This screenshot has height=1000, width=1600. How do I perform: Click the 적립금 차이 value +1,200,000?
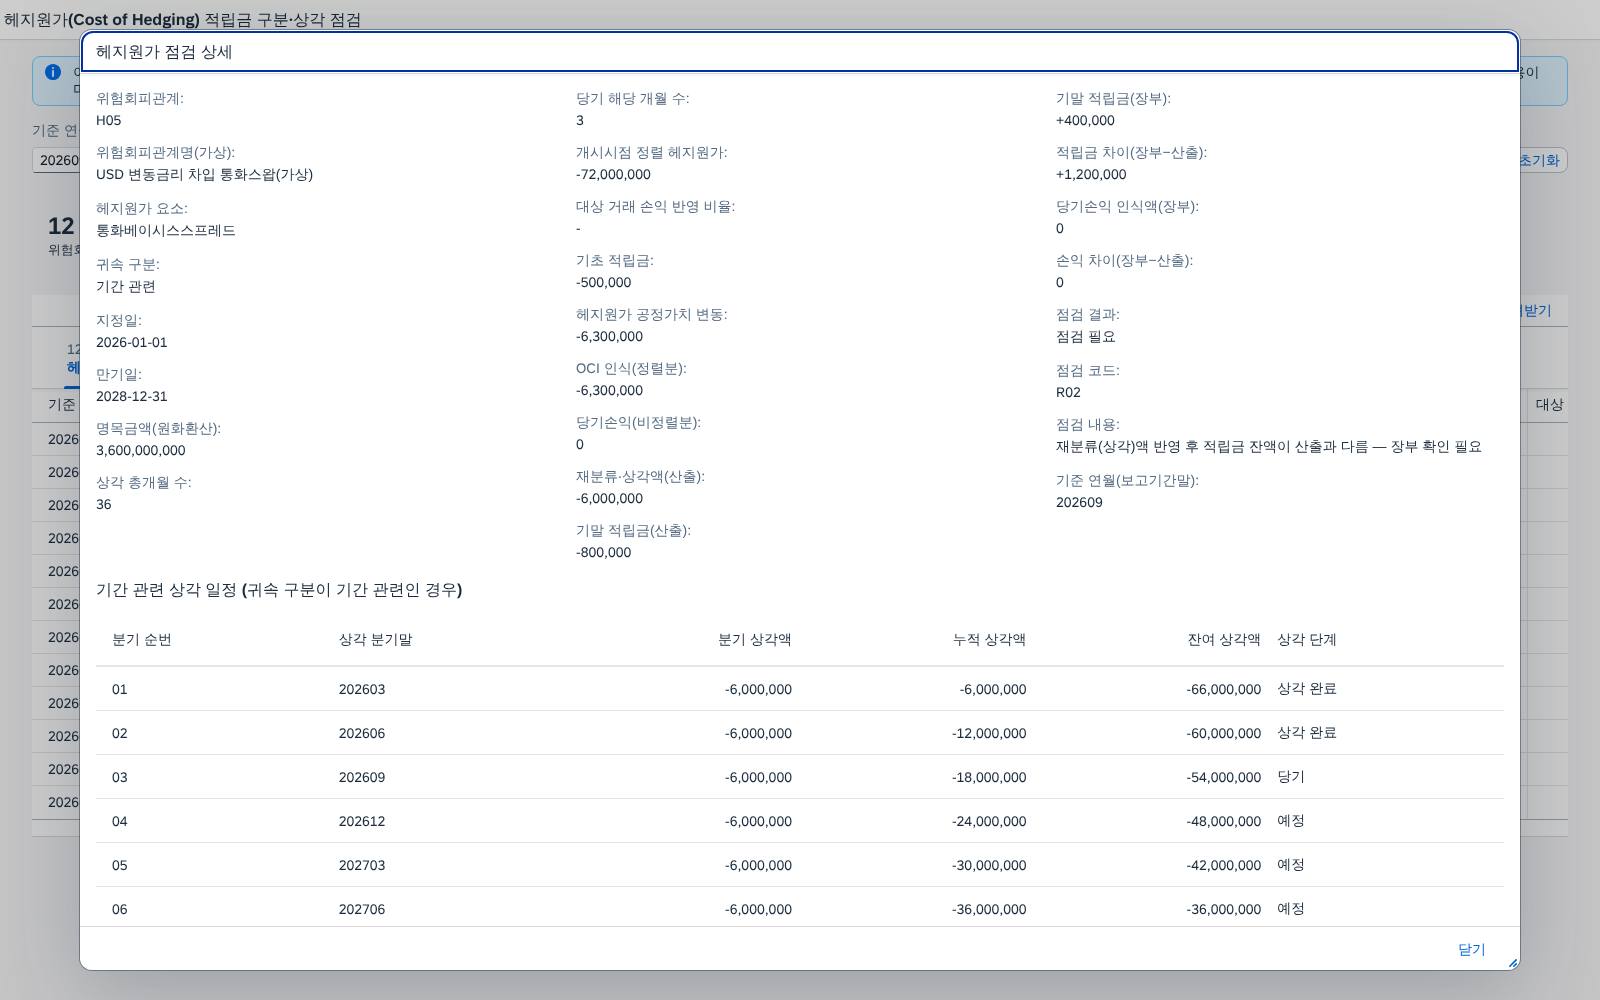(x=1091, y=174)
